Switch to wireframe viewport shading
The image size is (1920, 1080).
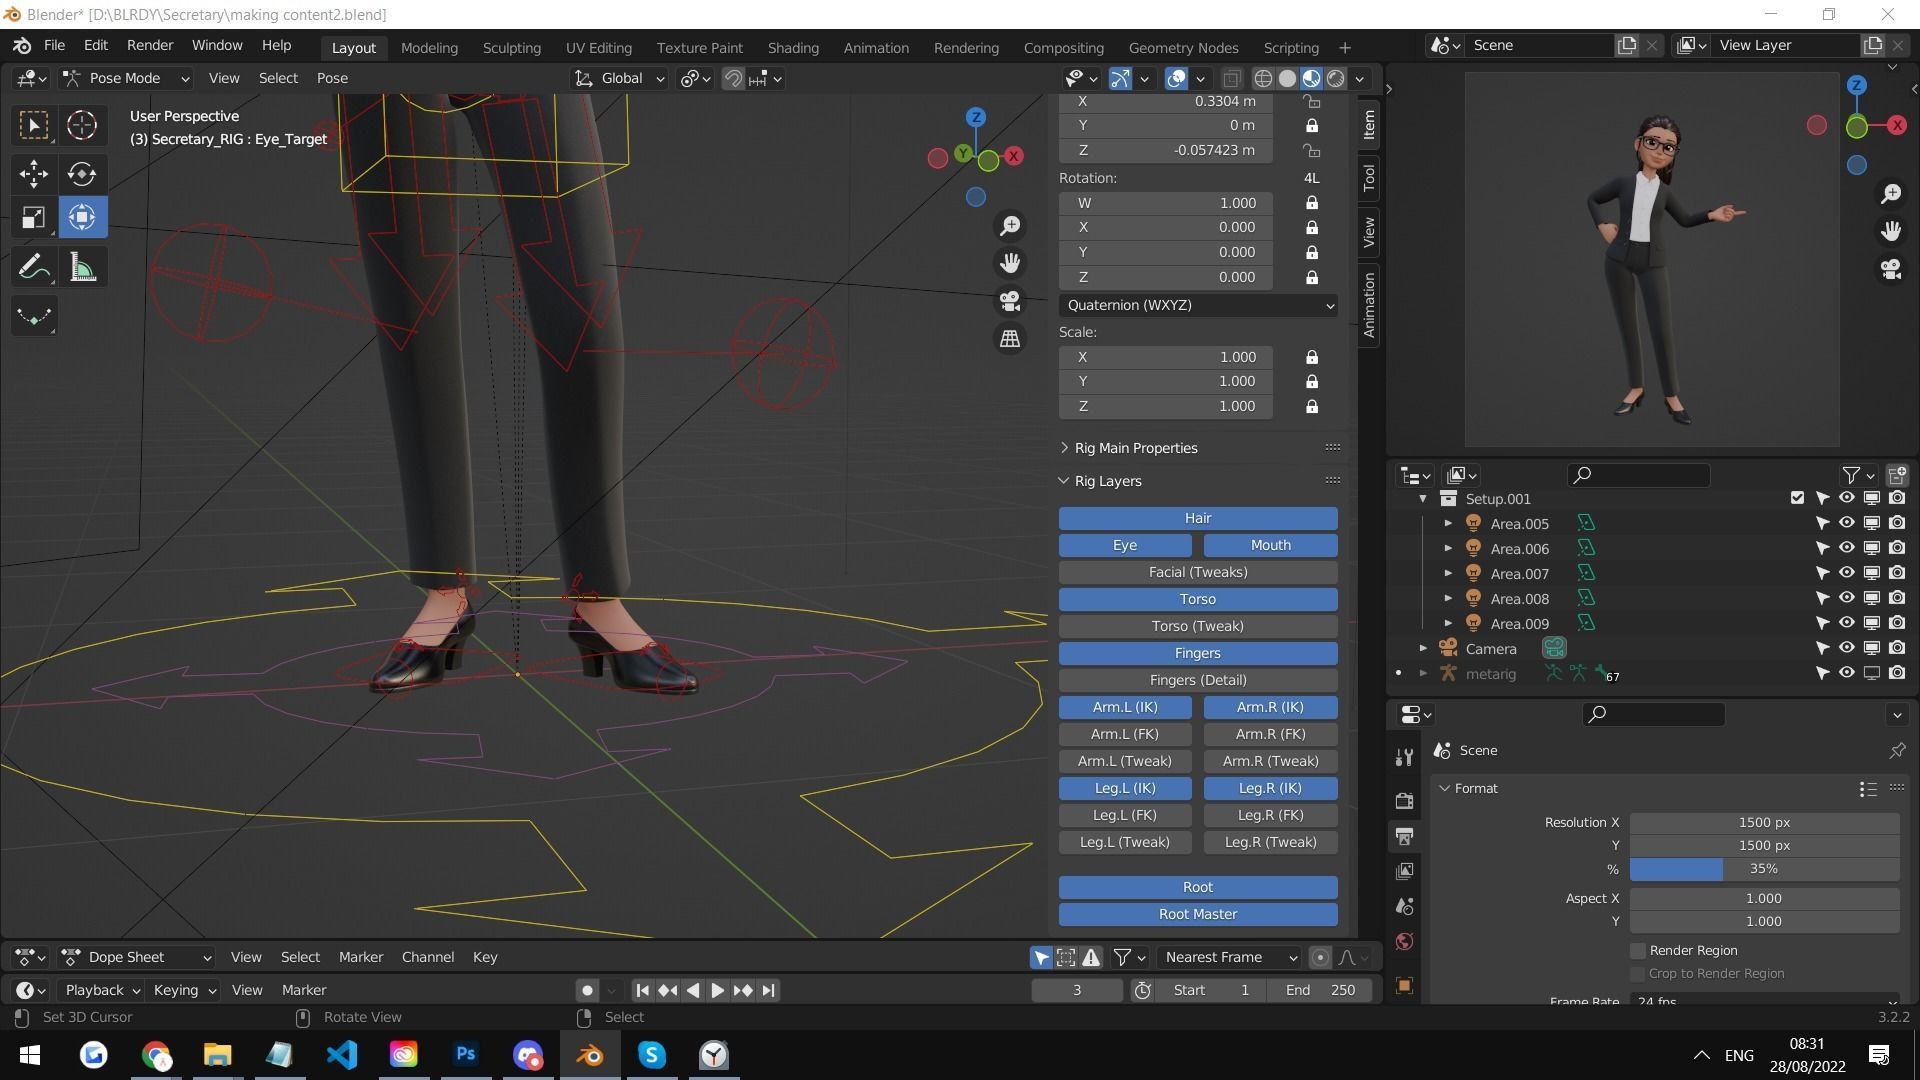pos(1263,78)
